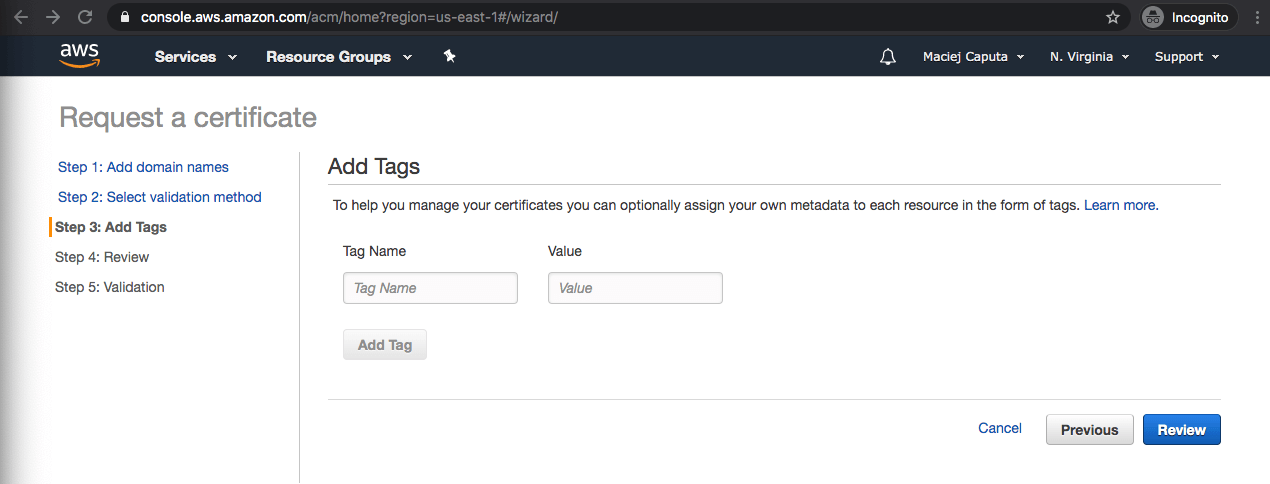The height and width of the screenshot is (484, 1270).
Task: Click the browser back arrow
Action: 22,17
